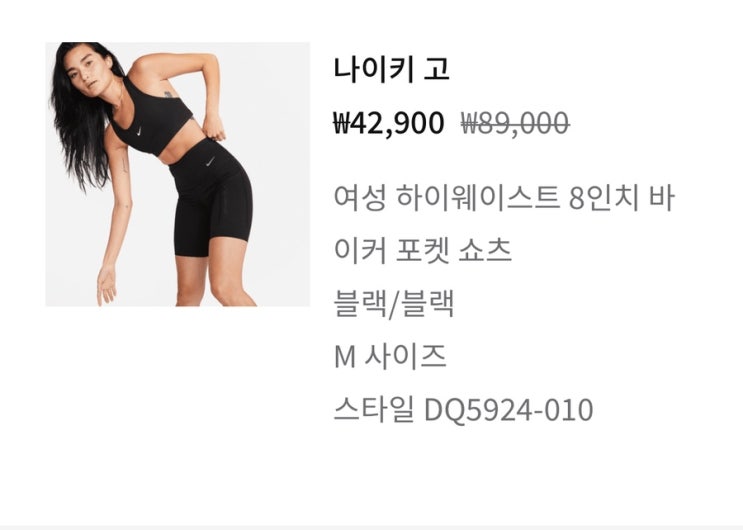This screenshot has width=743, height=530.
Task: Click the product title 나이키 고
Action: pos(391,69)
